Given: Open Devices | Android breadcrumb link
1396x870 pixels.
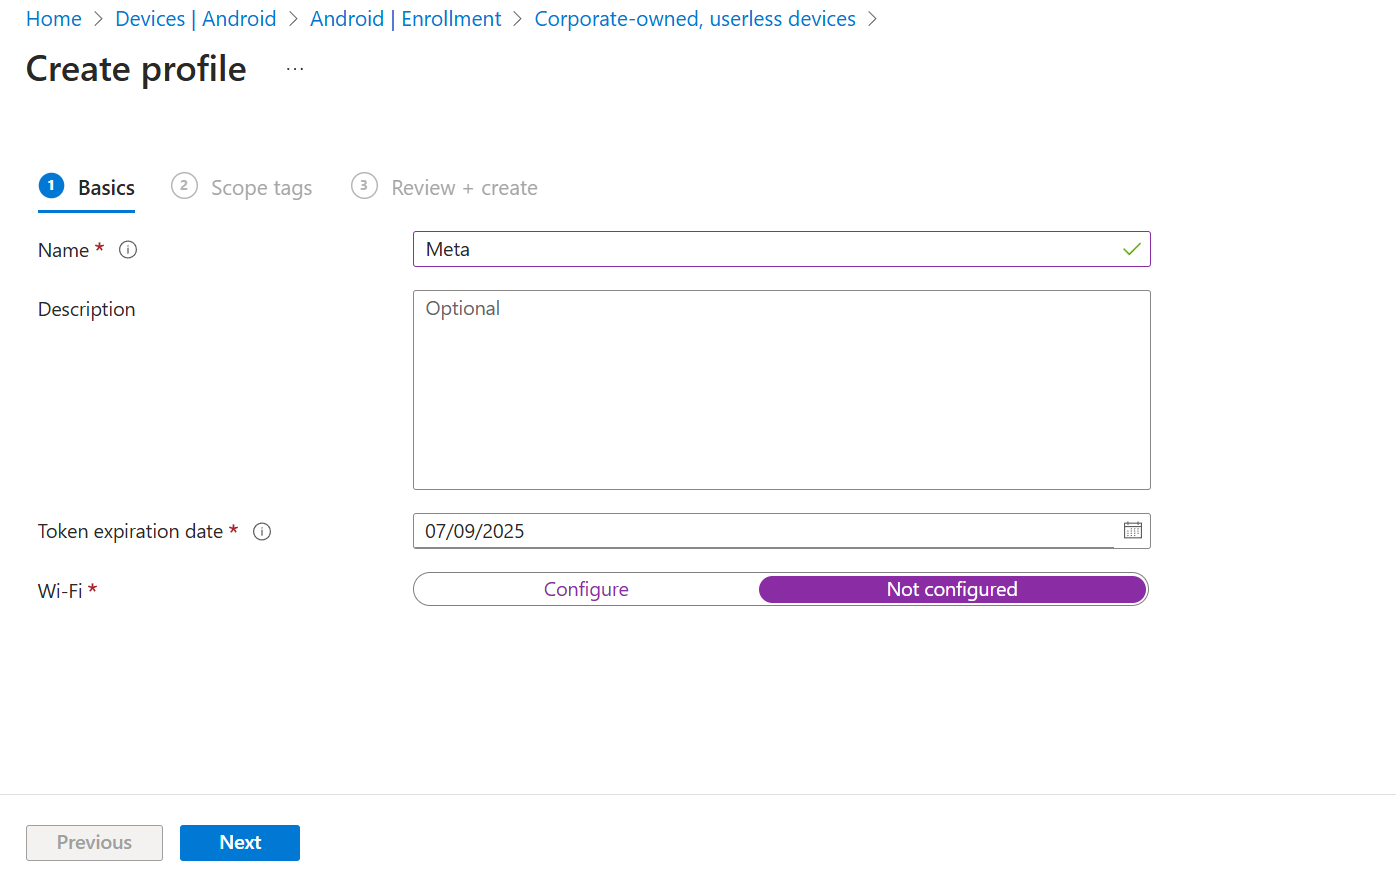Looking at the screenshot, I should (196, 18).
